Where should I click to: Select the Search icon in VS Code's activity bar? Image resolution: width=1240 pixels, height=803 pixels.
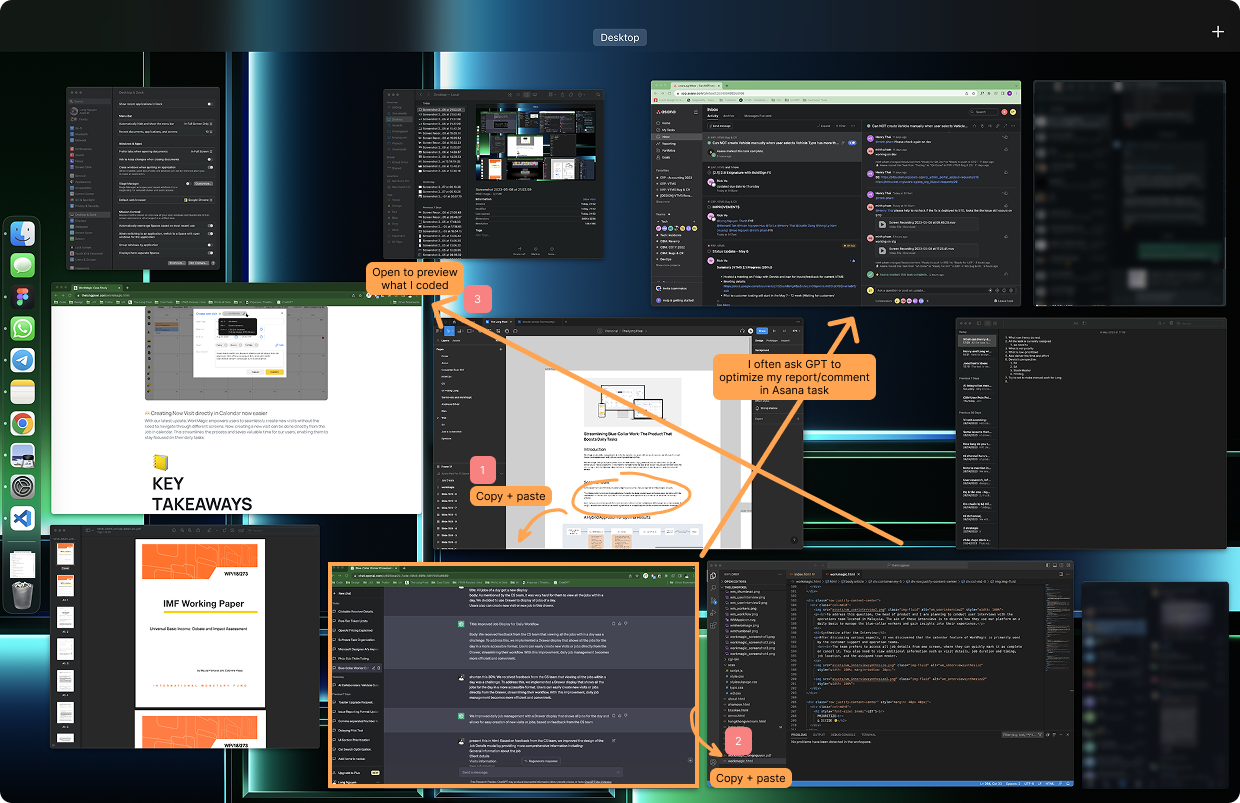[x=713, y=590]
